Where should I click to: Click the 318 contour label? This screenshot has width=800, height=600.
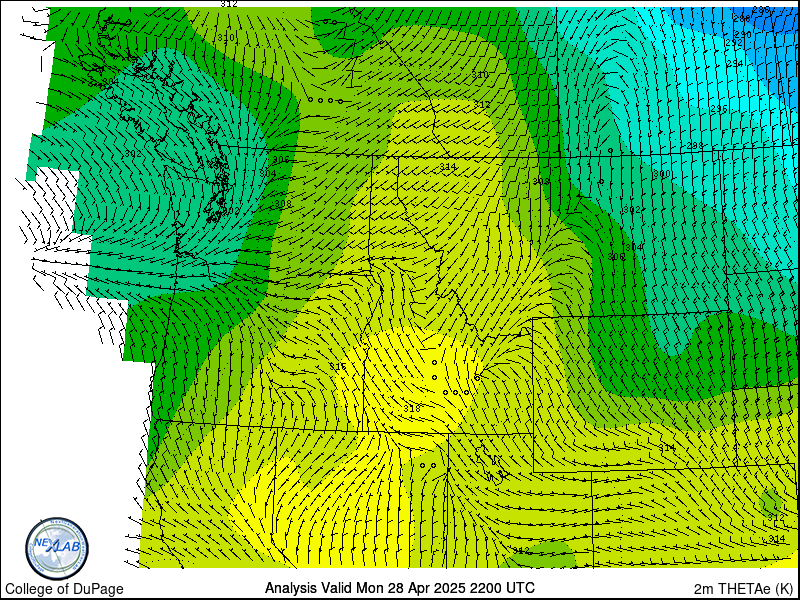(412, 408)
